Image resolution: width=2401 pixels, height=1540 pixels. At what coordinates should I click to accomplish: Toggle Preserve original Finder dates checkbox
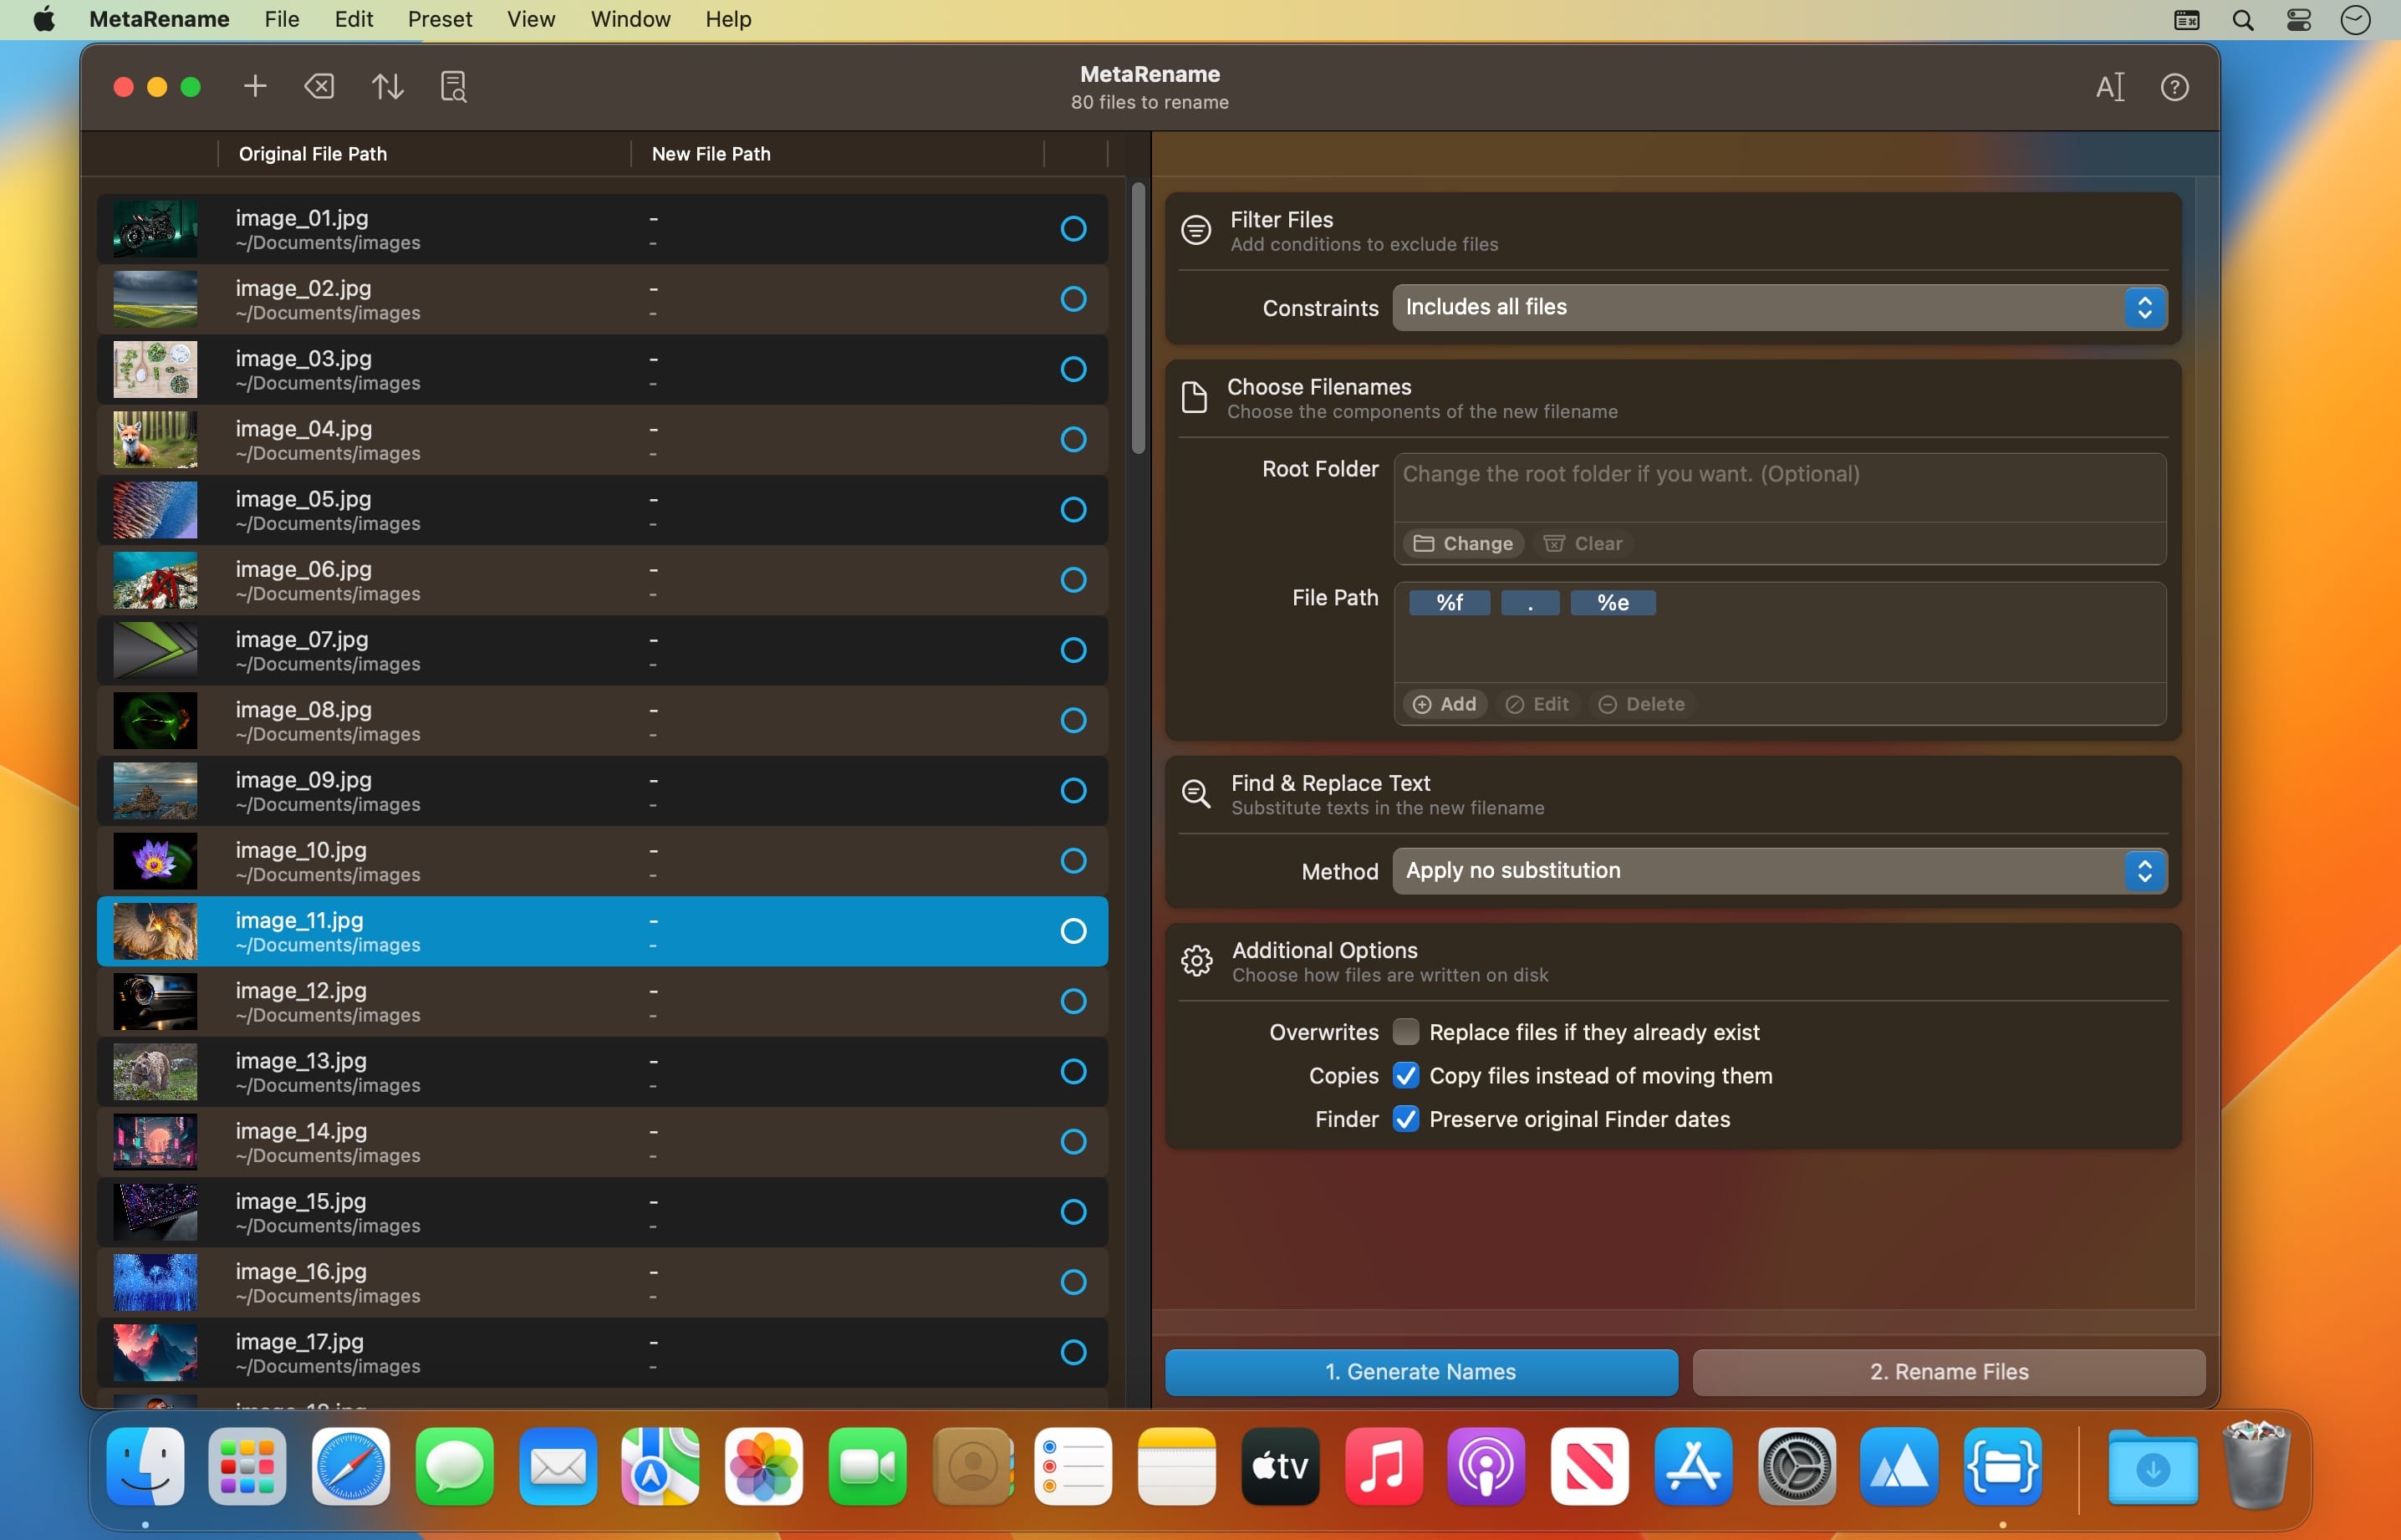click(1405, 1119)
